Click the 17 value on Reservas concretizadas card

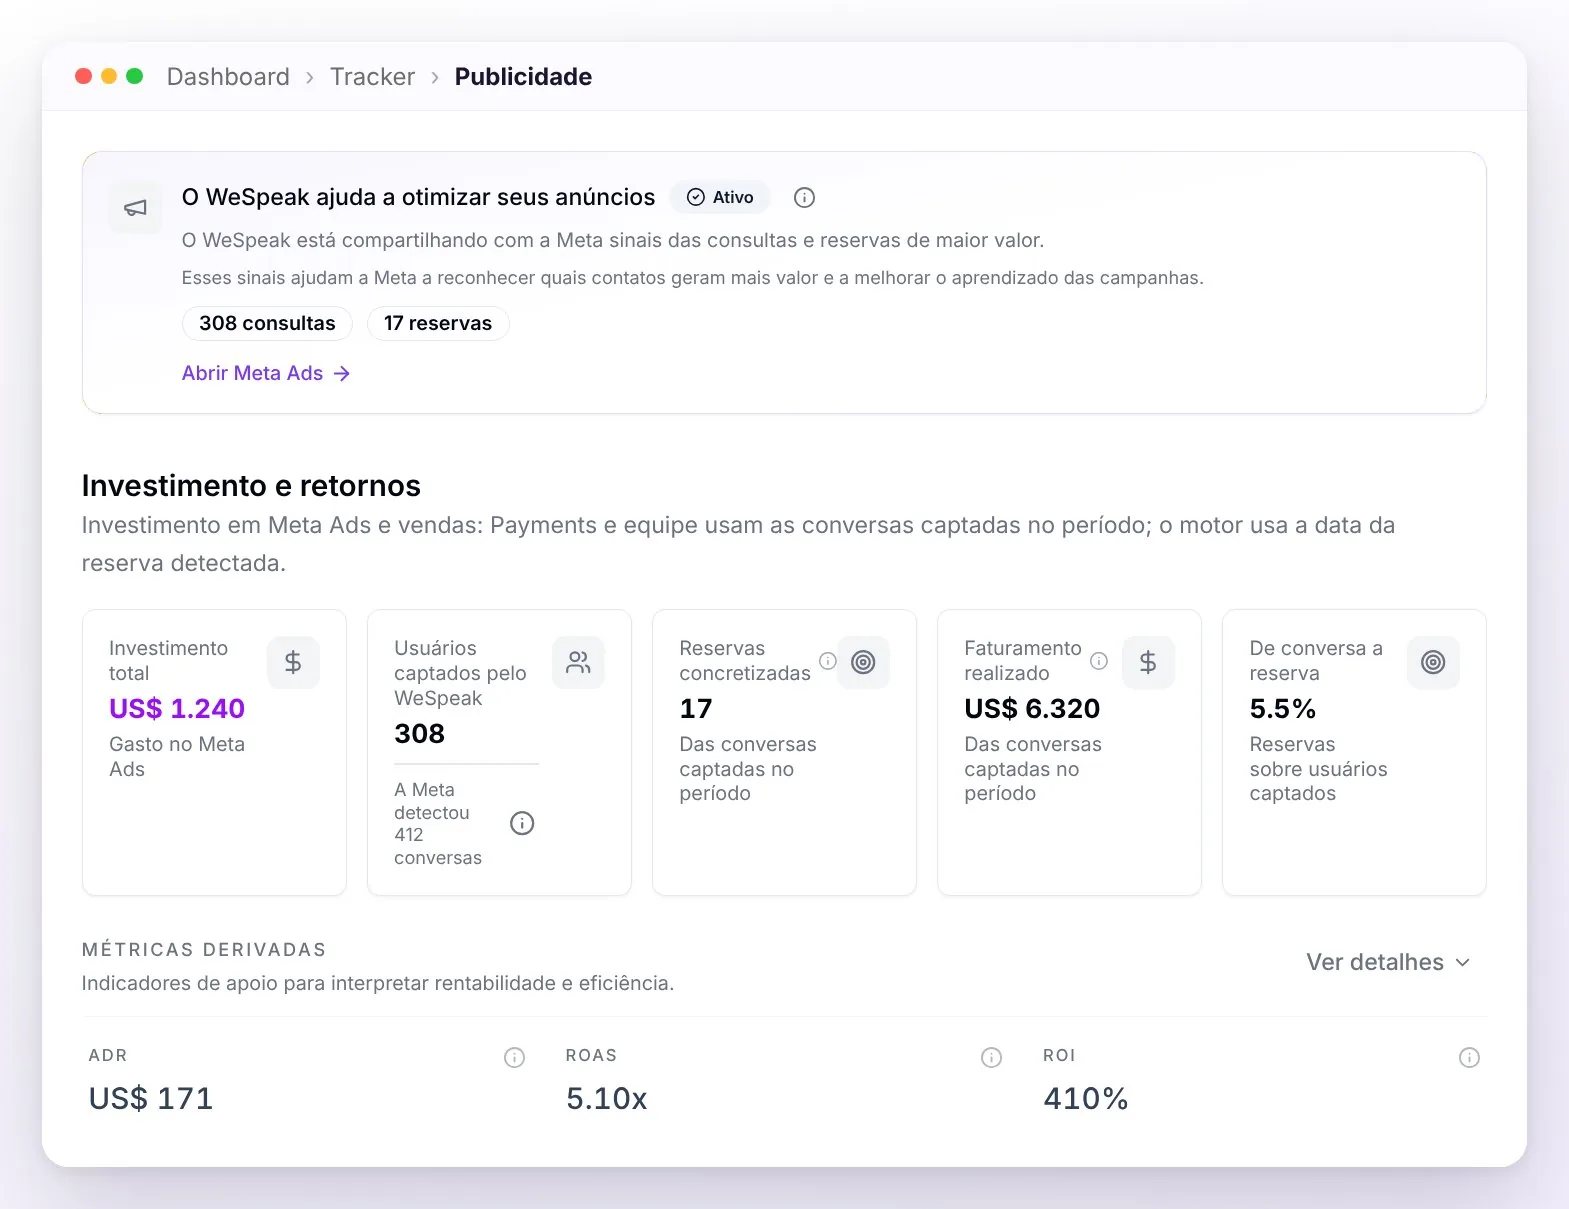coord(696,708)
